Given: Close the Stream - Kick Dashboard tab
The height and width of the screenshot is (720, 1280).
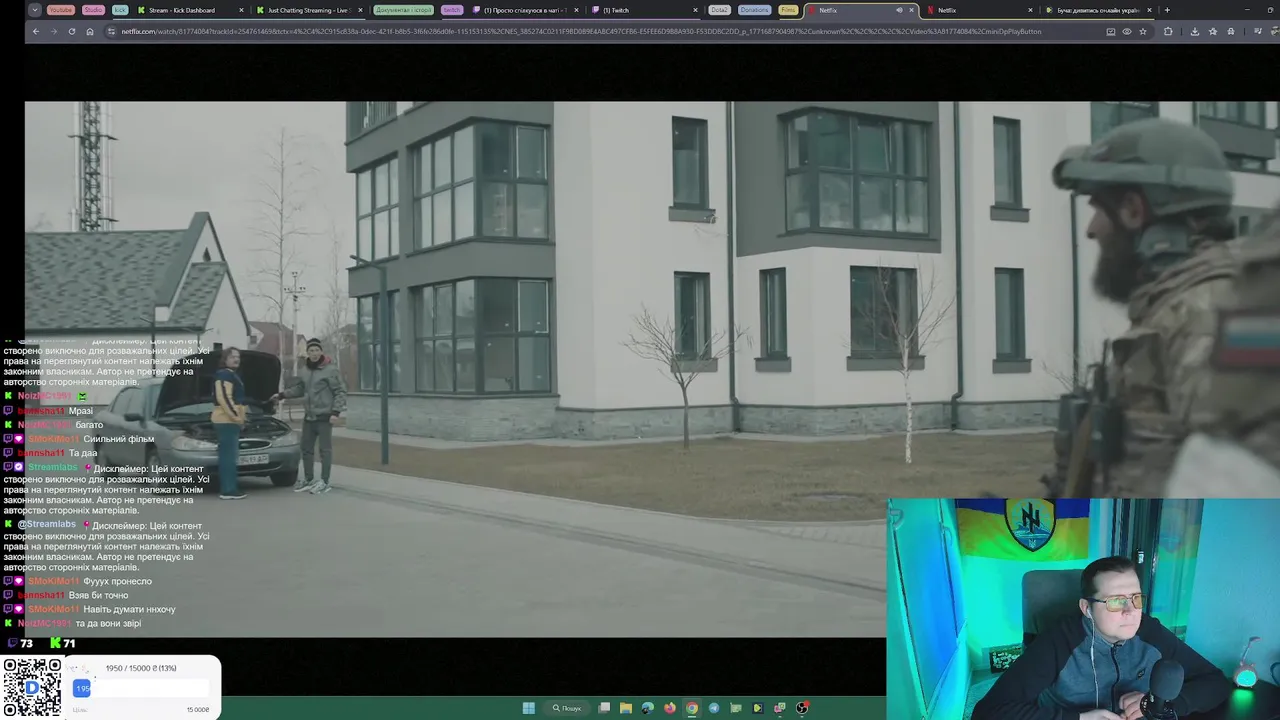Looking at the screenshot, I should (x=241, y=10).
